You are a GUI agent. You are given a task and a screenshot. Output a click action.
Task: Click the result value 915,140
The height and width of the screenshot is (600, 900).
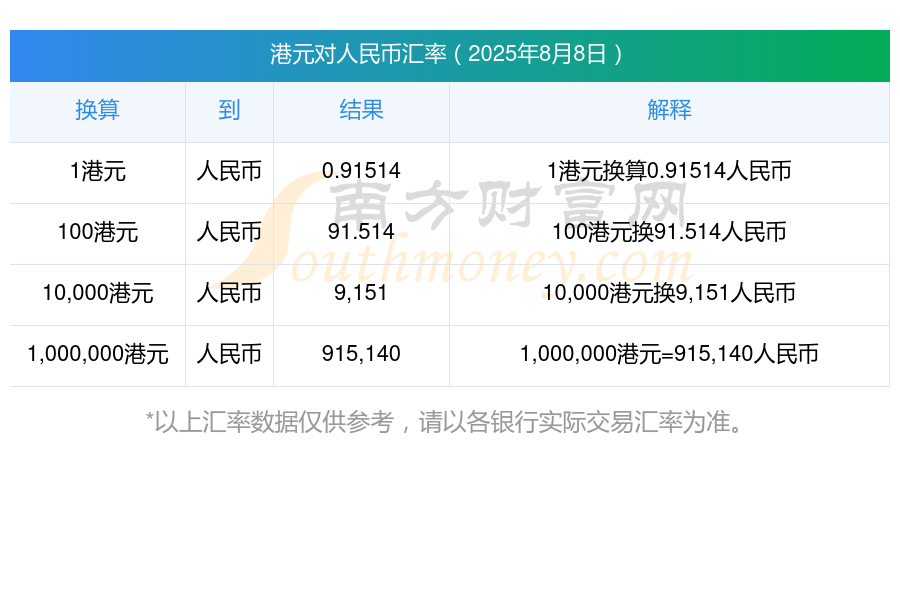361,354
